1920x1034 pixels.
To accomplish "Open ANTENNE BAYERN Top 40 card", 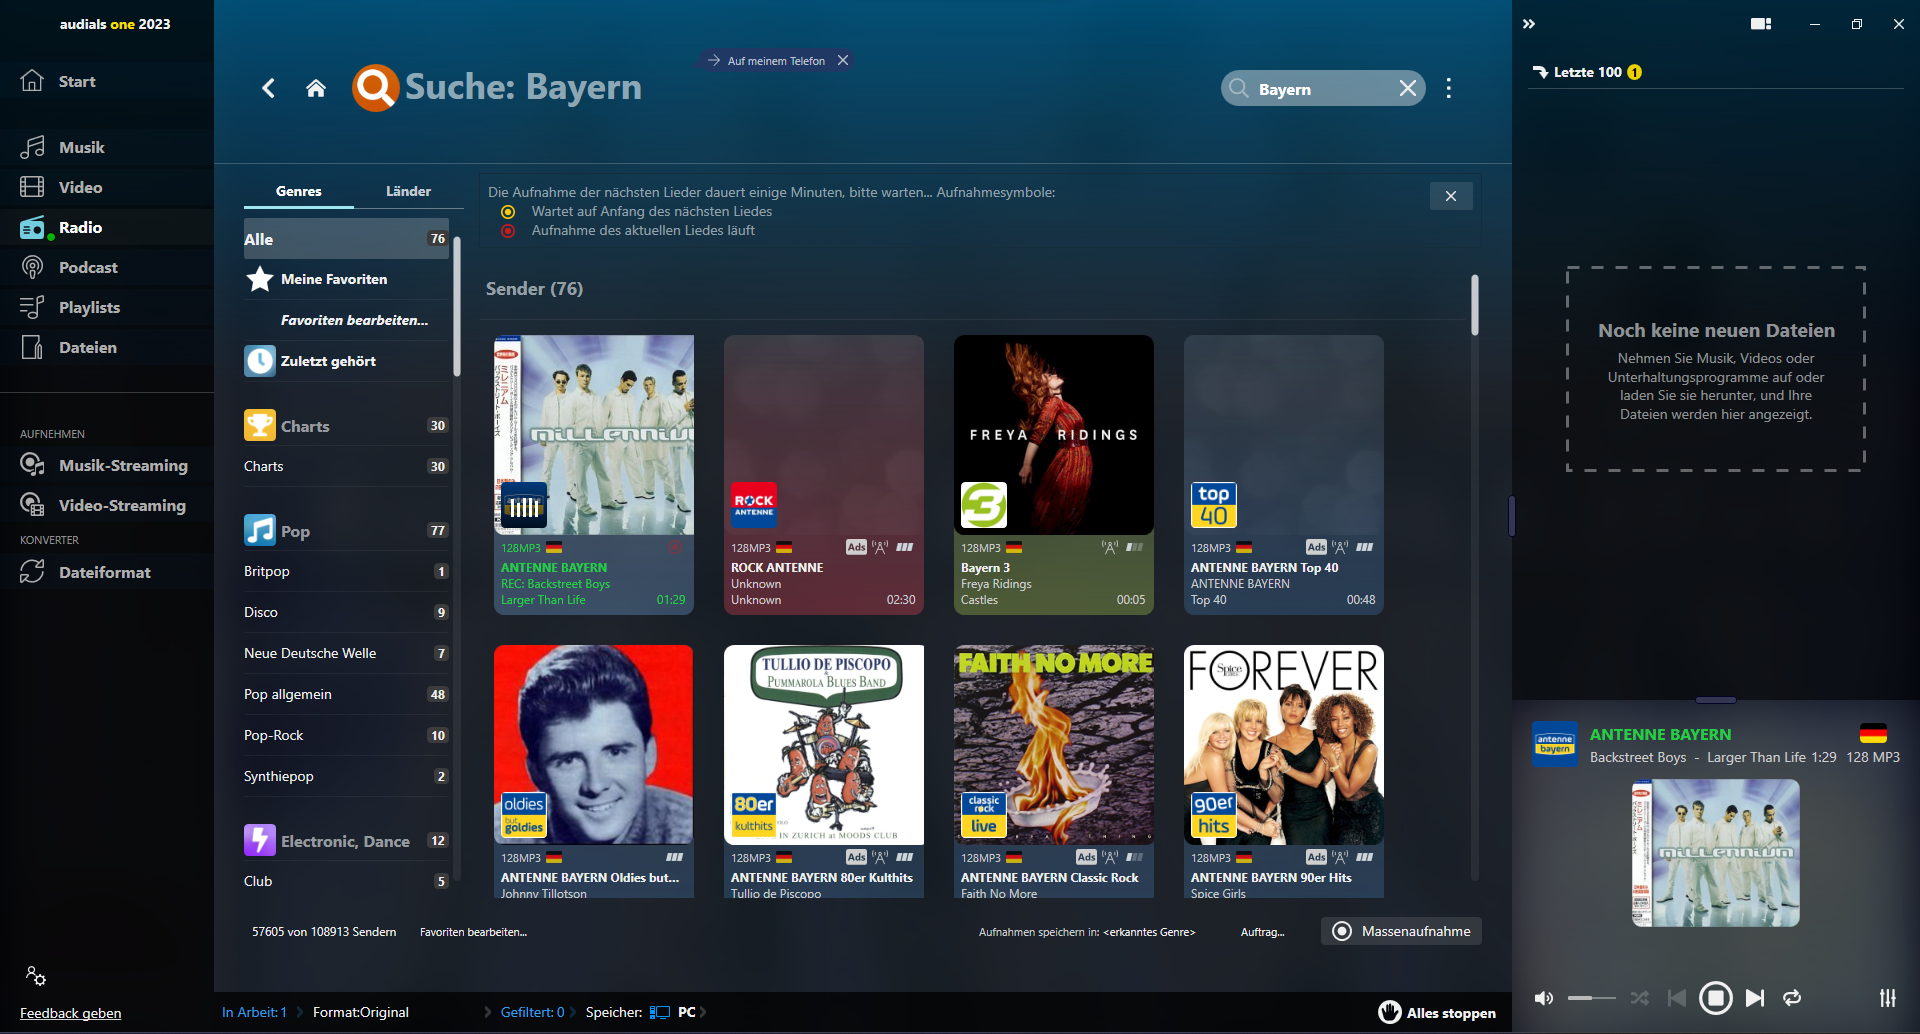I will coord(1284,475).
